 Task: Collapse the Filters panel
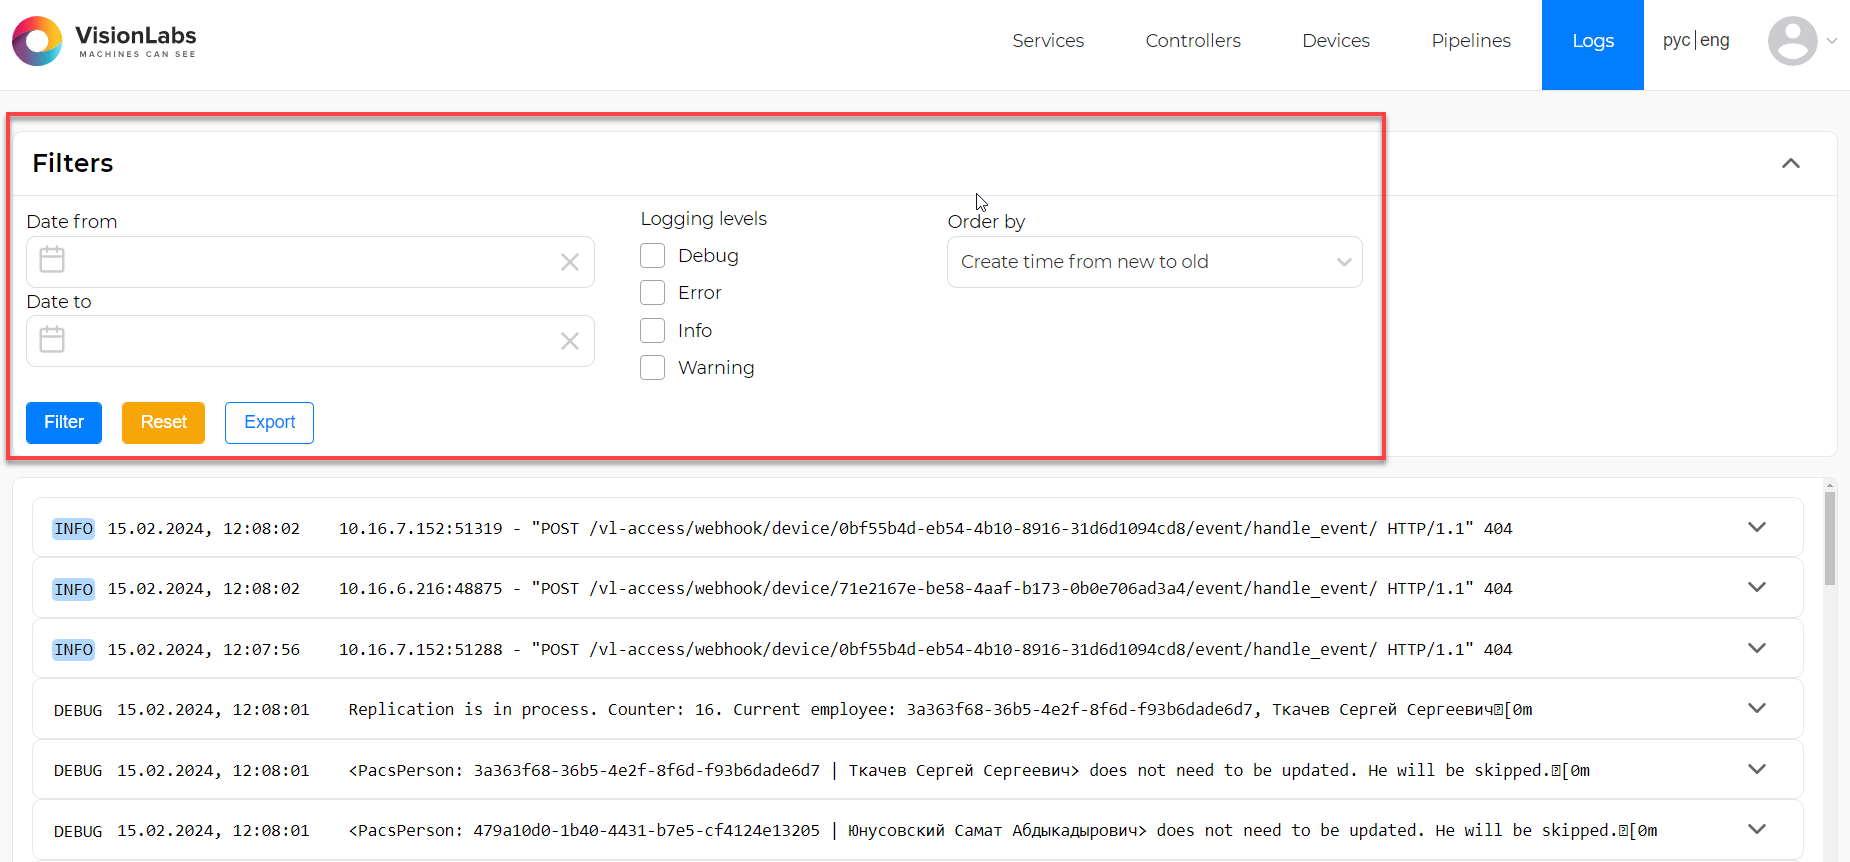coord(1791,163)
